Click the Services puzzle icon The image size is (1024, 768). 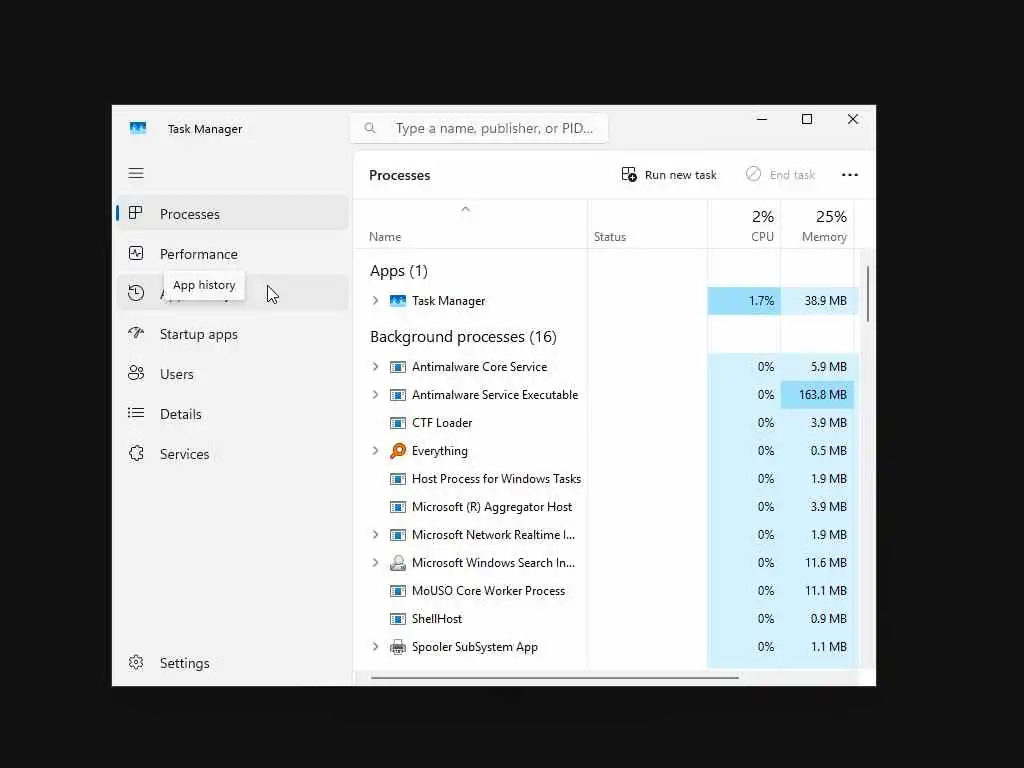click(x=136, y=453)
